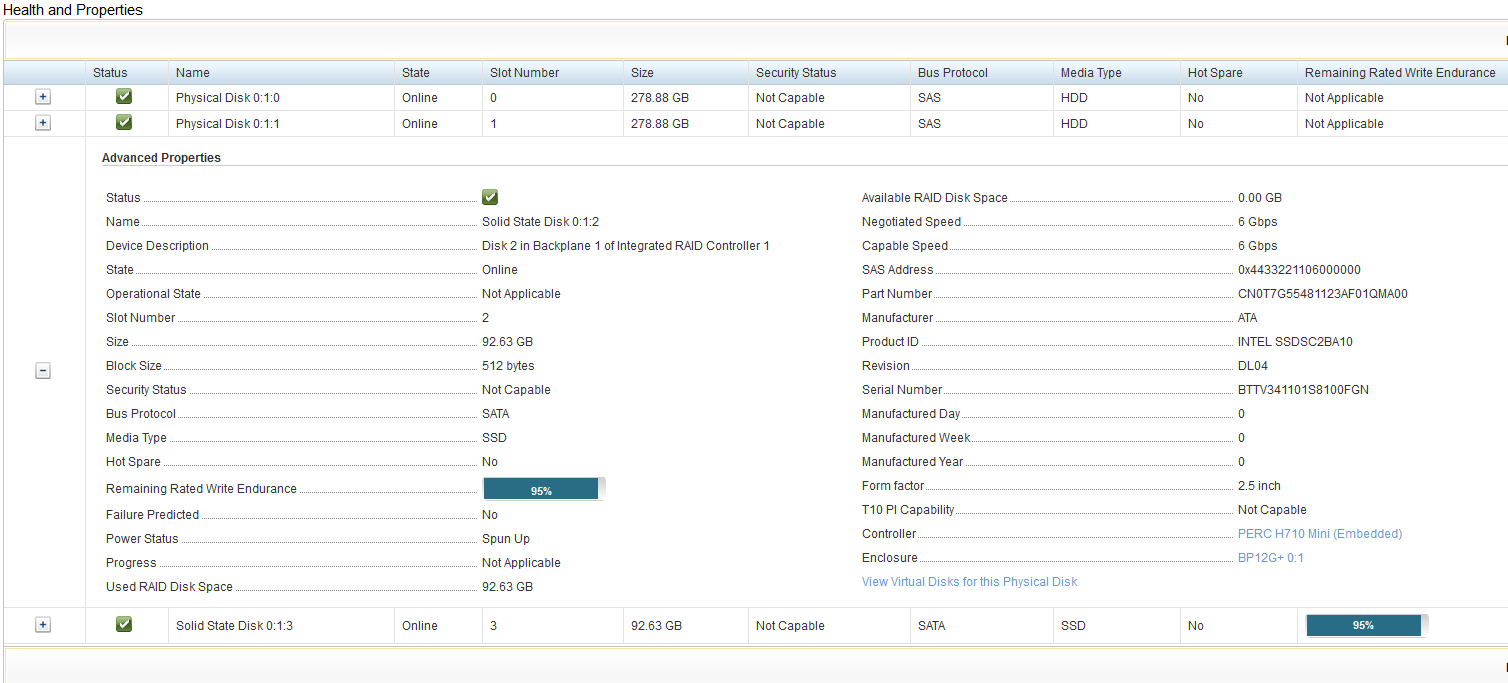This screenshot has height=683, width=1508.
Task: Click Product ID INTEL SSDSC2BA10
Action: [1295, 342]
